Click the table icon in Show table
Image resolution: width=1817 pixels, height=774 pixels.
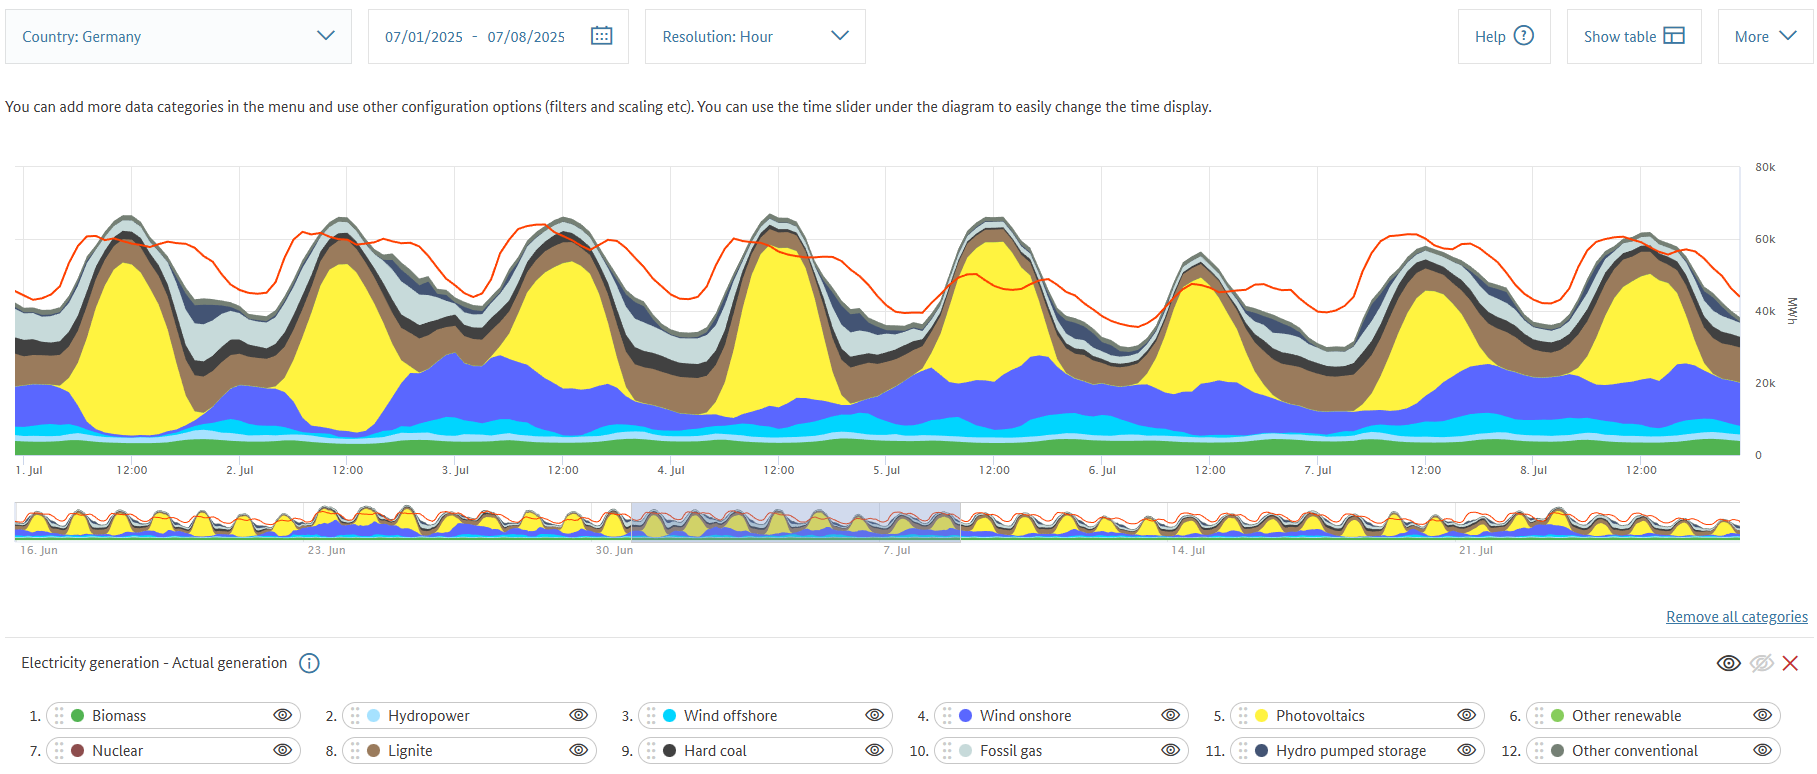point(1674,36)
